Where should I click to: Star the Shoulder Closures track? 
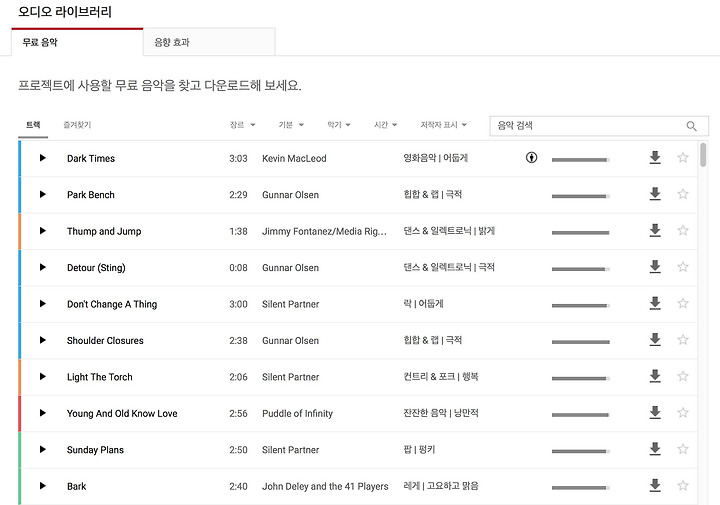683,340
